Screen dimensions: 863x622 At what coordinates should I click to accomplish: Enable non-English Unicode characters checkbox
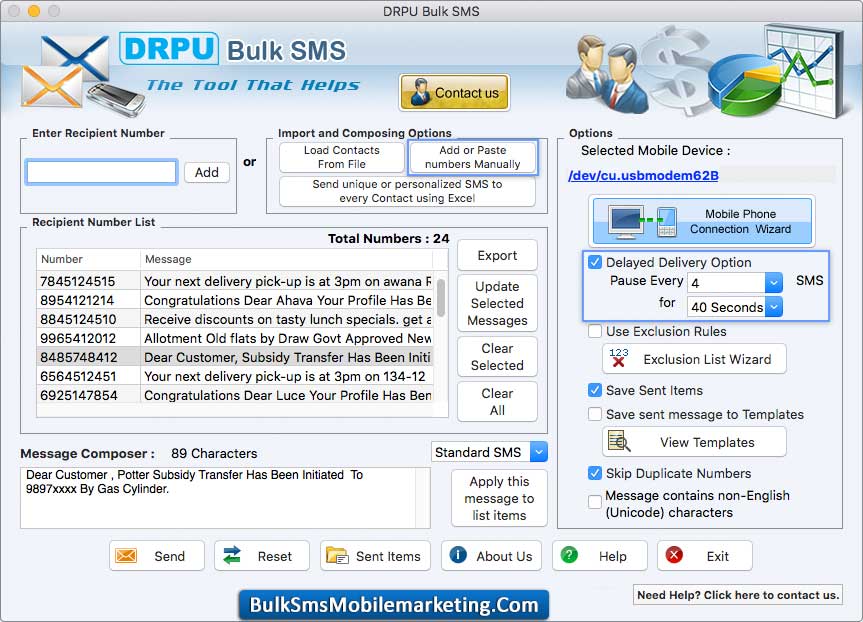click(x=595, y=502)
